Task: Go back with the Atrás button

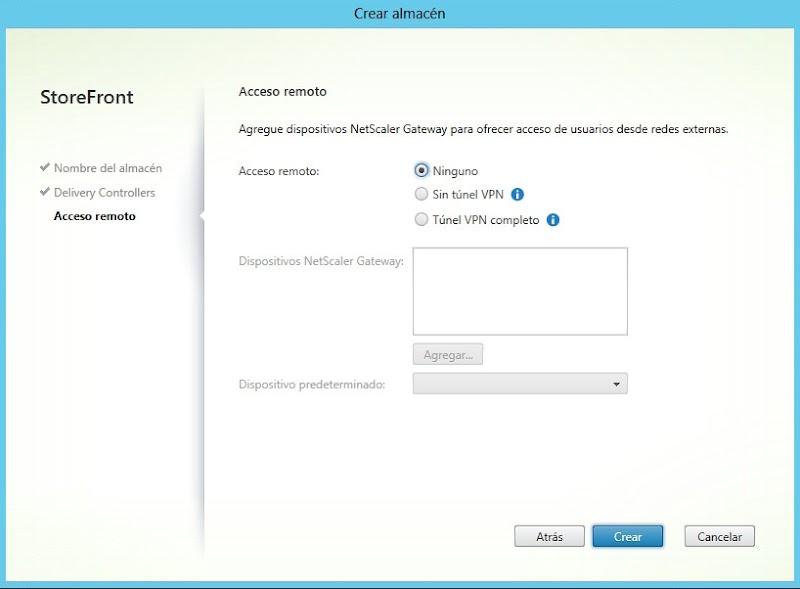Action: coord(549,536)
